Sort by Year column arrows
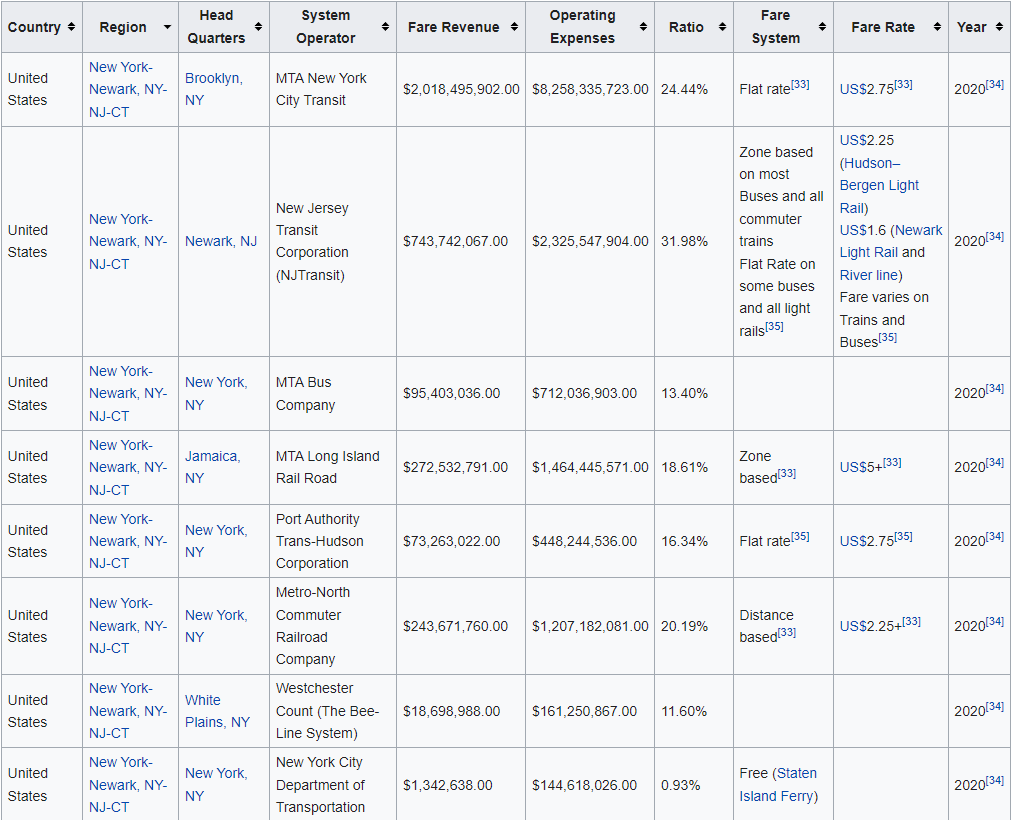Screen dimensions: 1012x820 999,27
